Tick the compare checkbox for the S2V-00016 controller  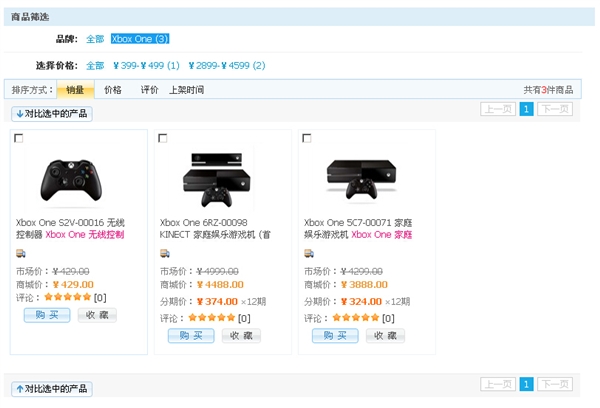pyautogui.click(x=18, y=138)
